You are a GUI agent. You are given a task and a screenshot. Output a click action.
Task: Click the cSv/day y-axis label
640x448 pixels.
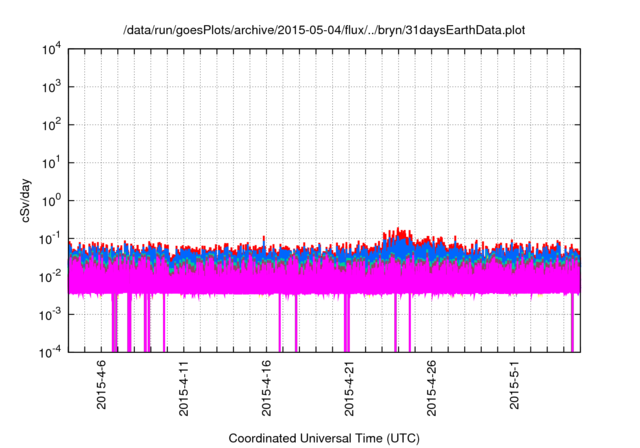pos(26,200)
